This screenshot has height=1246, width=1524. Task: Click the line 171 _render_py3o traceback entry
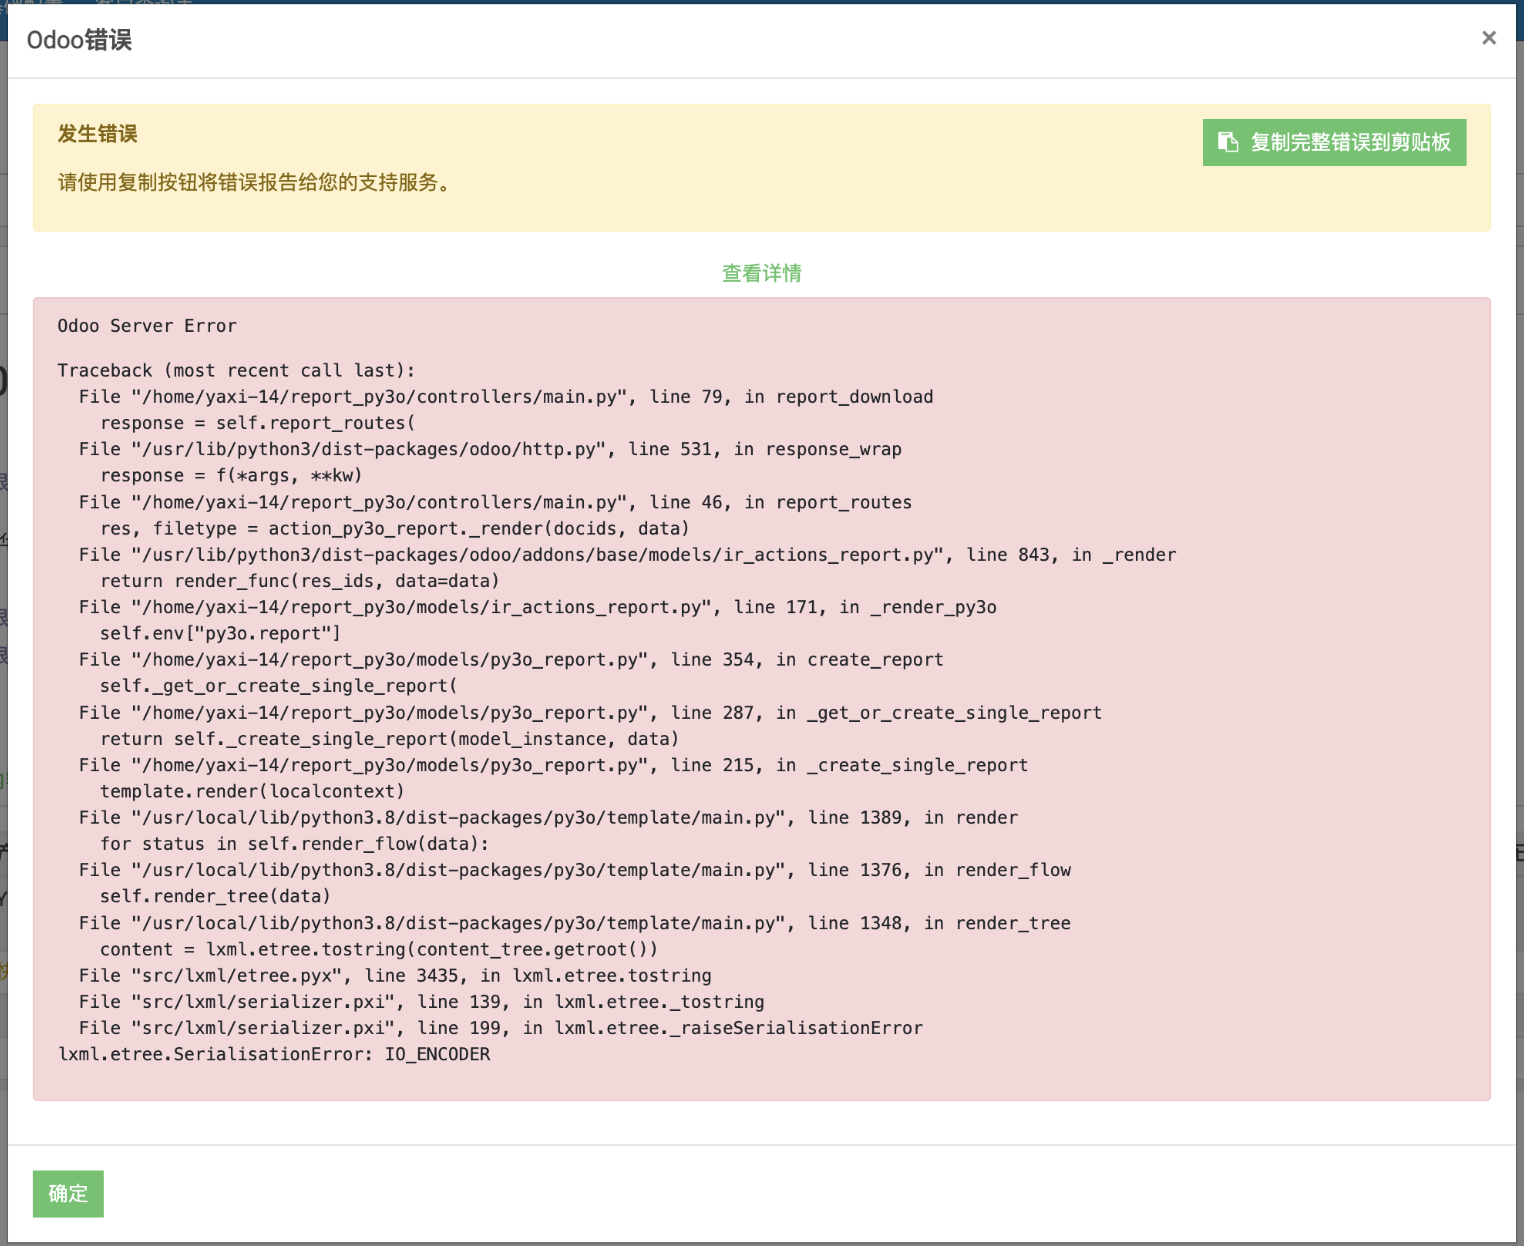(538, 607)
